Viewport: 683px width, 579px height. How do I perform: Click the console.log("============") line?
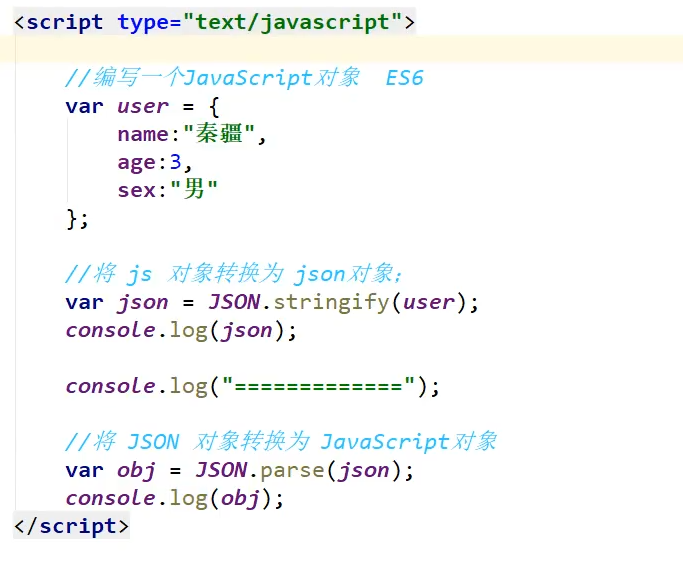pos(253,386)
